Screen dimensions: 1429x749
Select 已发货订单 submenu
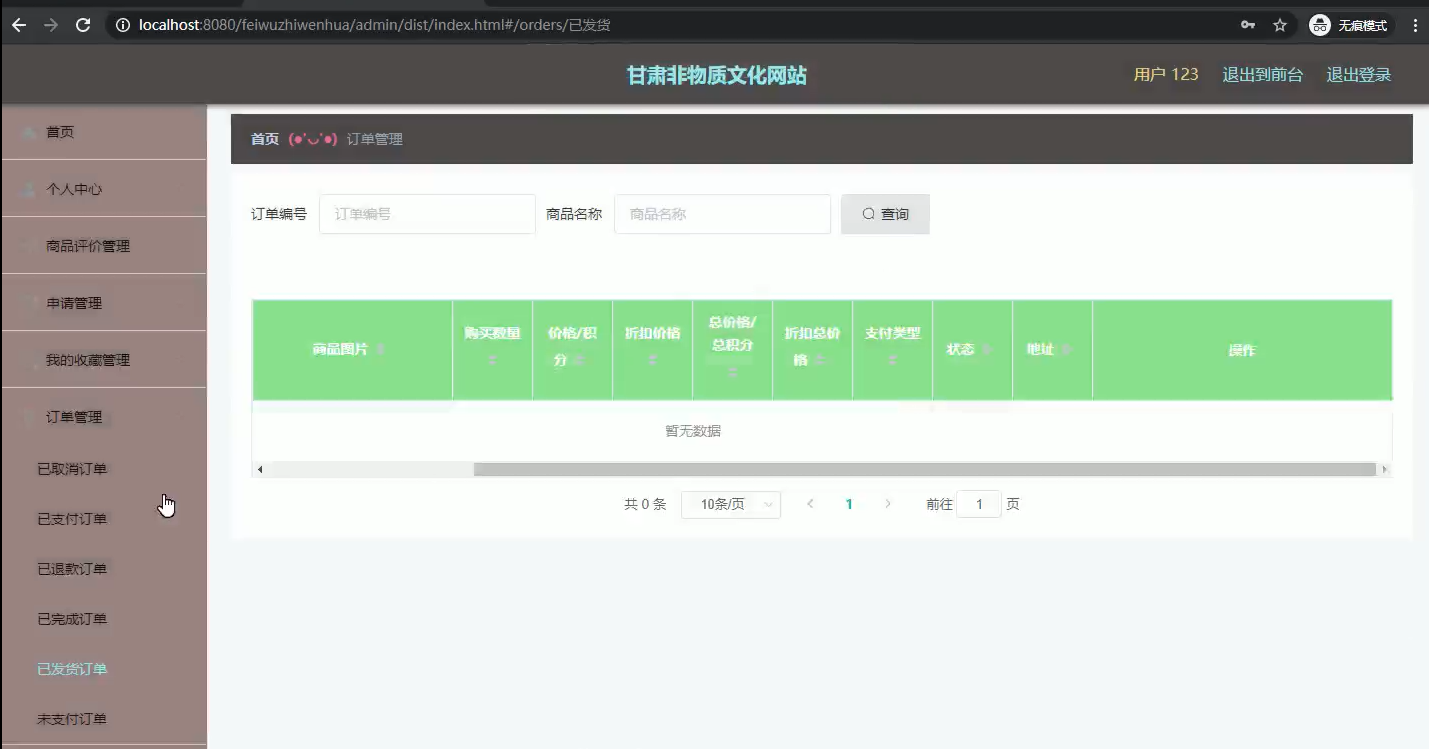[x=104, y=669]
